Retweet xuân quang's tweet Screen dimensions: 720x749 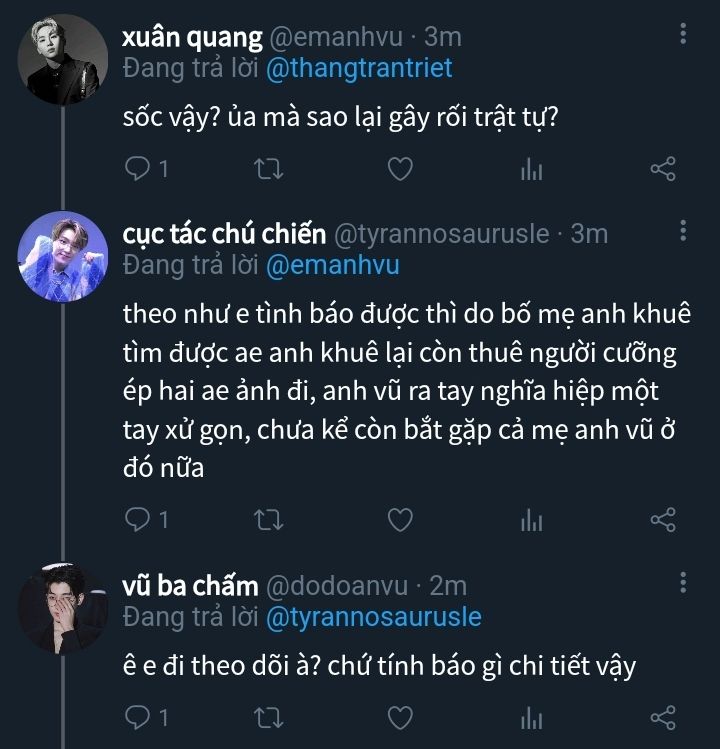(269, 169)
